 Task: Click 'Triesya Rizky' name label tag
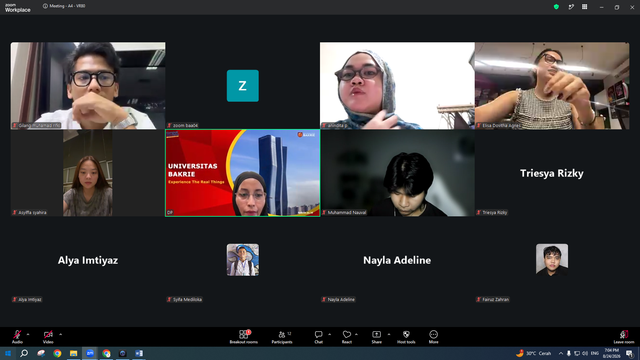[x=492, y=213]
